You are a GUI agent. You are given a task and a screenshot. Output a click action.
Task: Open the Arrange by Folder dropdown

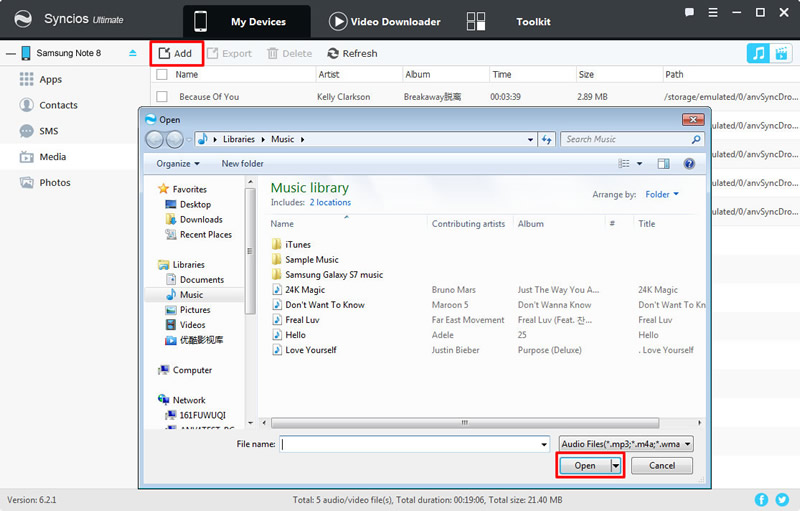[662, 194]
